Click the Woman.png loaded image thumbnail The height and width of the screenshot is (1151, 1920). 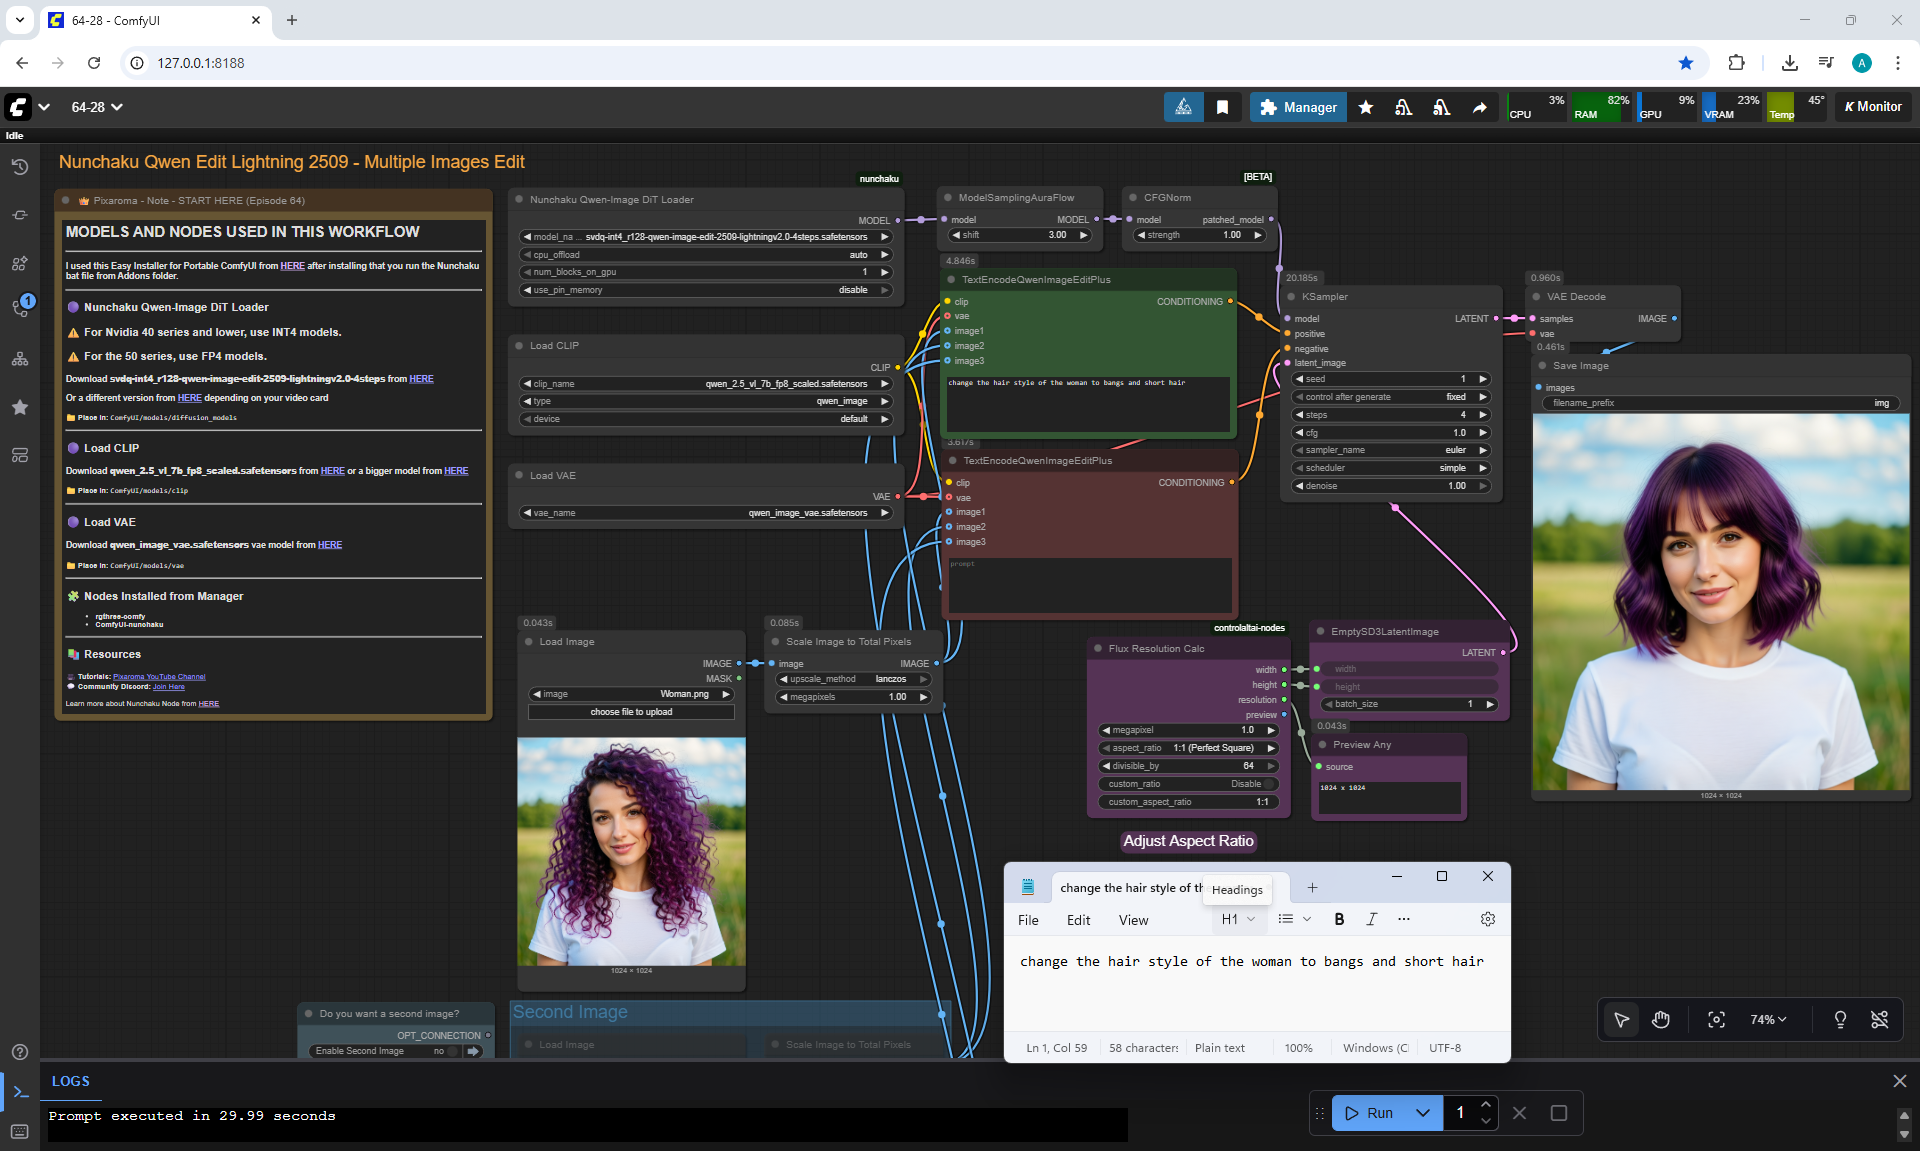pos(631,851)
